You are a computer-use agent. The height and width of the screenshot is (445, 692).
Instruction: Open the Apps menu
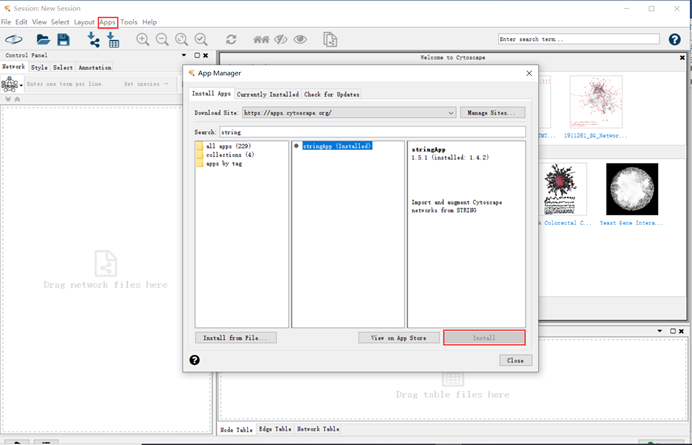point(108,22)
